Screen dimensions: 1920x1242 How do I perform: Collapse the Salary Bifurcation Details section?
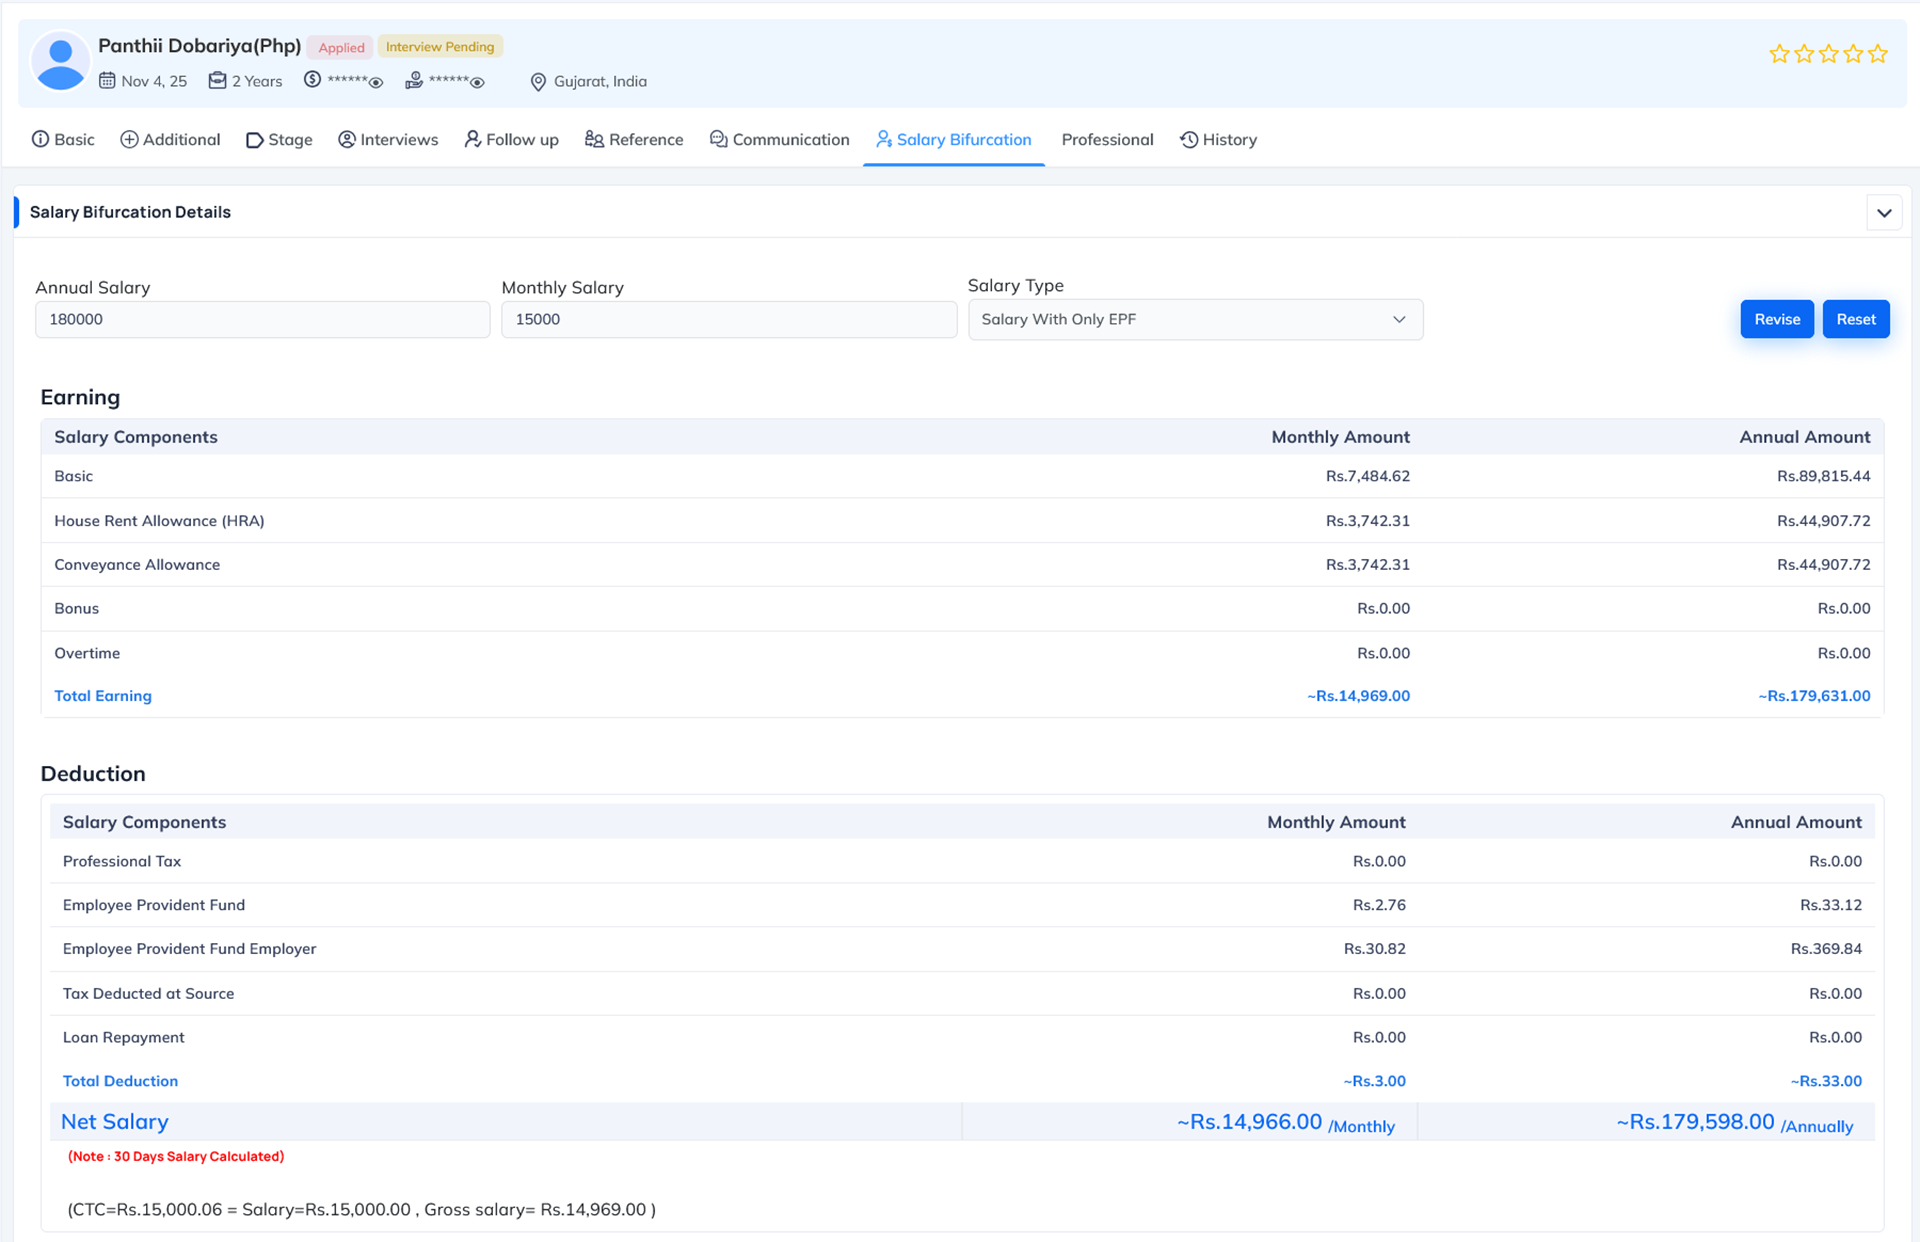click(1884, 213)
